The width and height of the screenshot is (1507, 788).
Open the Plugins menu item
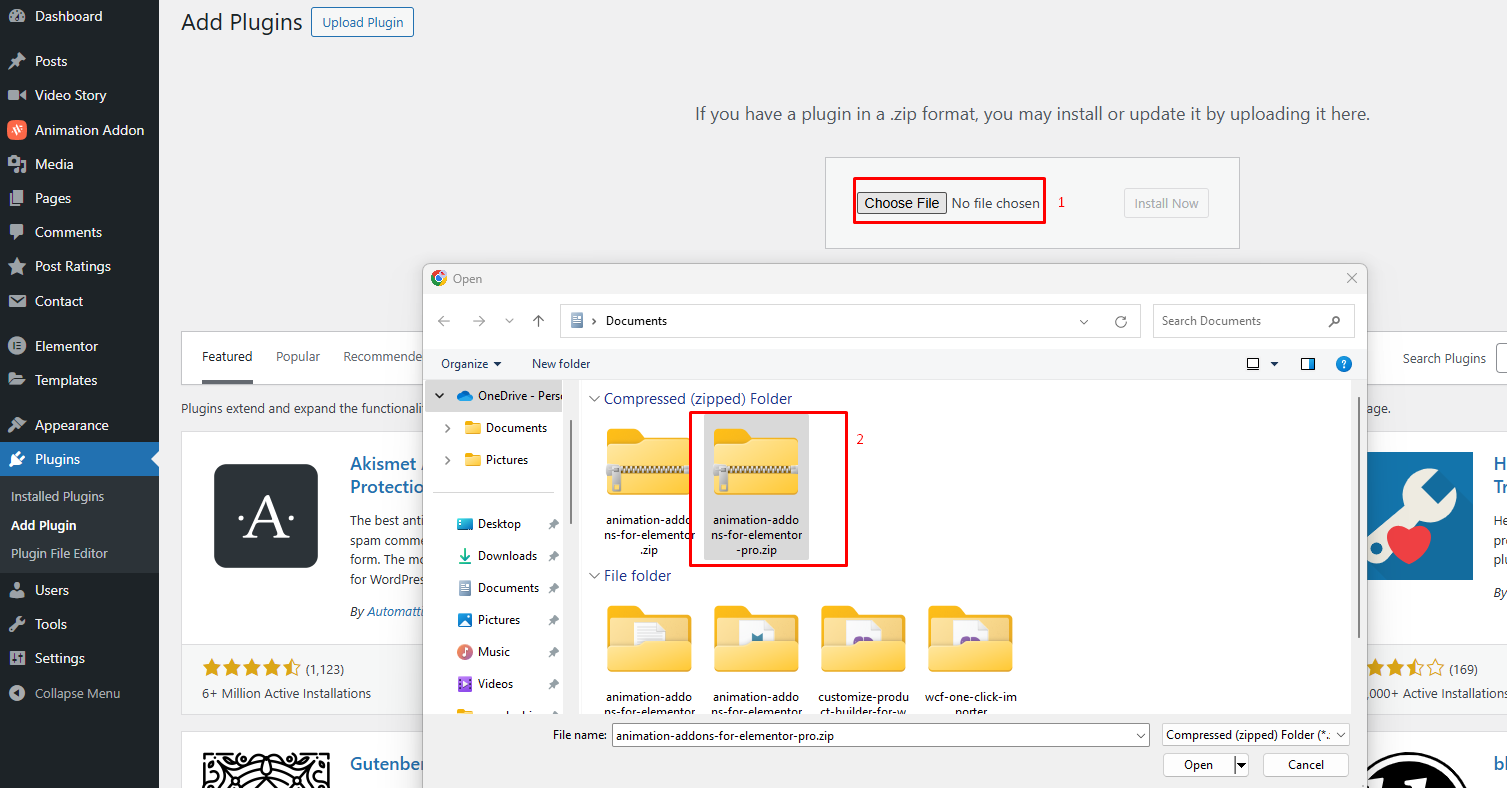pyautogui.click(x=79, y=459)
